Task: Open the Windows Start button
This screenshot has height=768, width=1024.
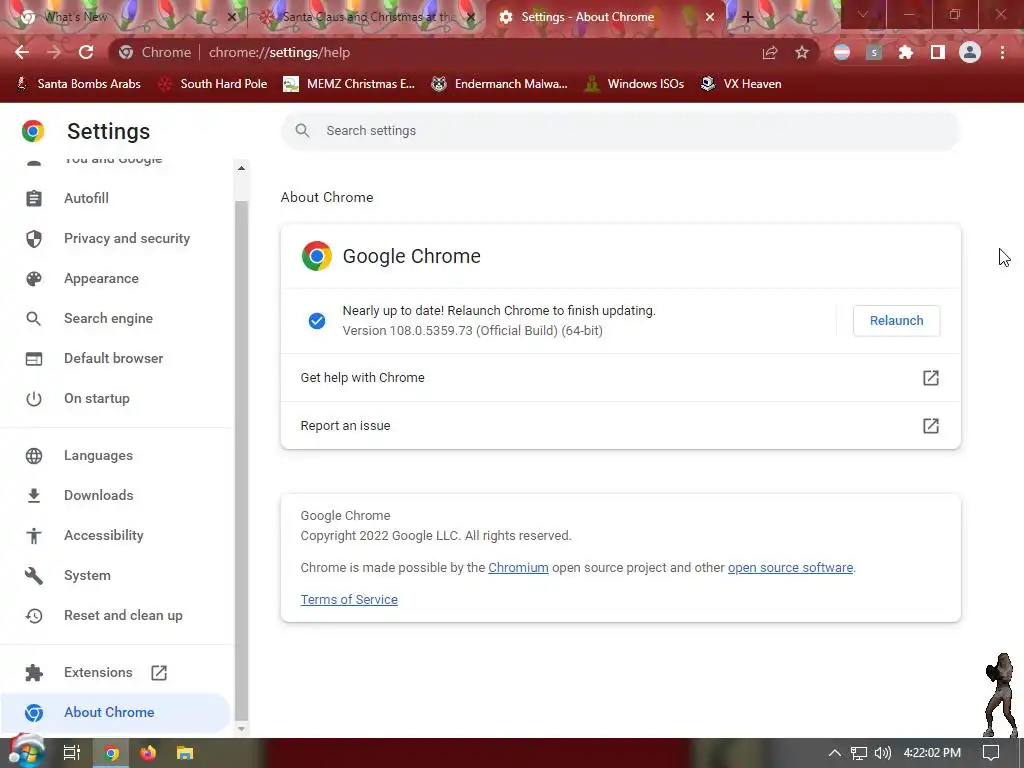Action: coord(26,752)
